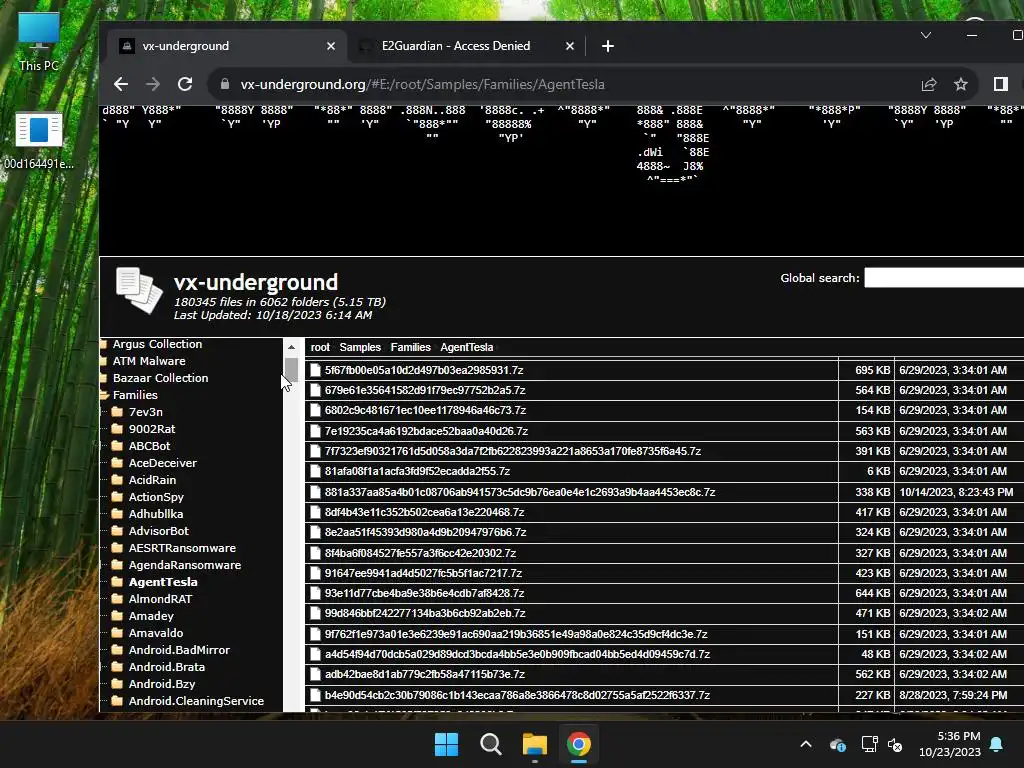The width and height of the screenshot is (1024, 768).
Task: Bookmark this page with the star icon
Action: 961,84
